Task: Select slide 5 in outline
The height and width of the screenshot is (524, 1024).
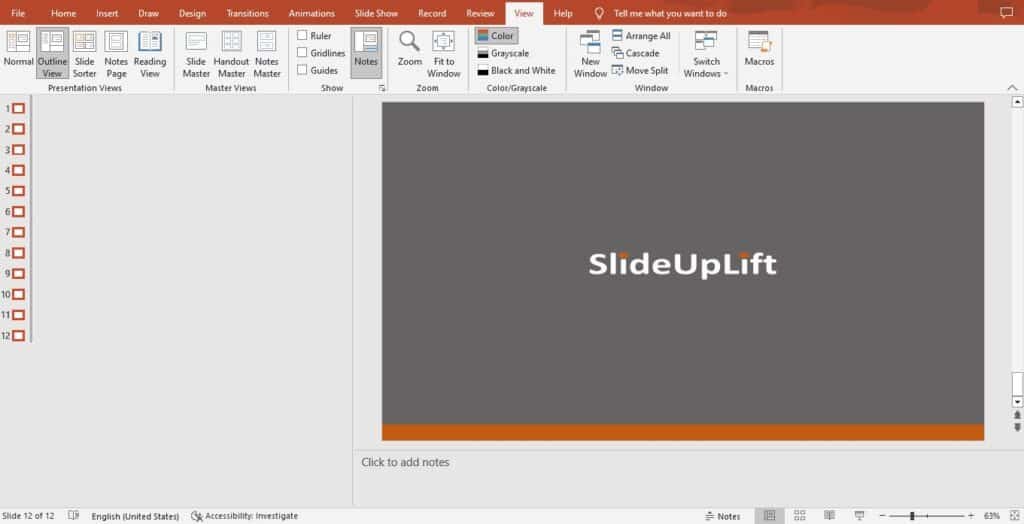Action: tap(18, 191)
